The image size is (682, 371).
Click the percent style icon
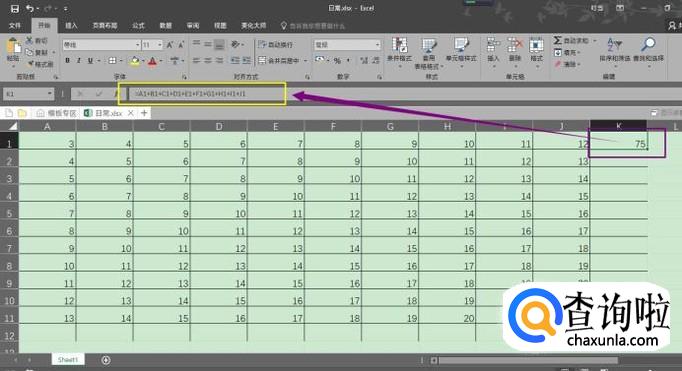point(337,61)
